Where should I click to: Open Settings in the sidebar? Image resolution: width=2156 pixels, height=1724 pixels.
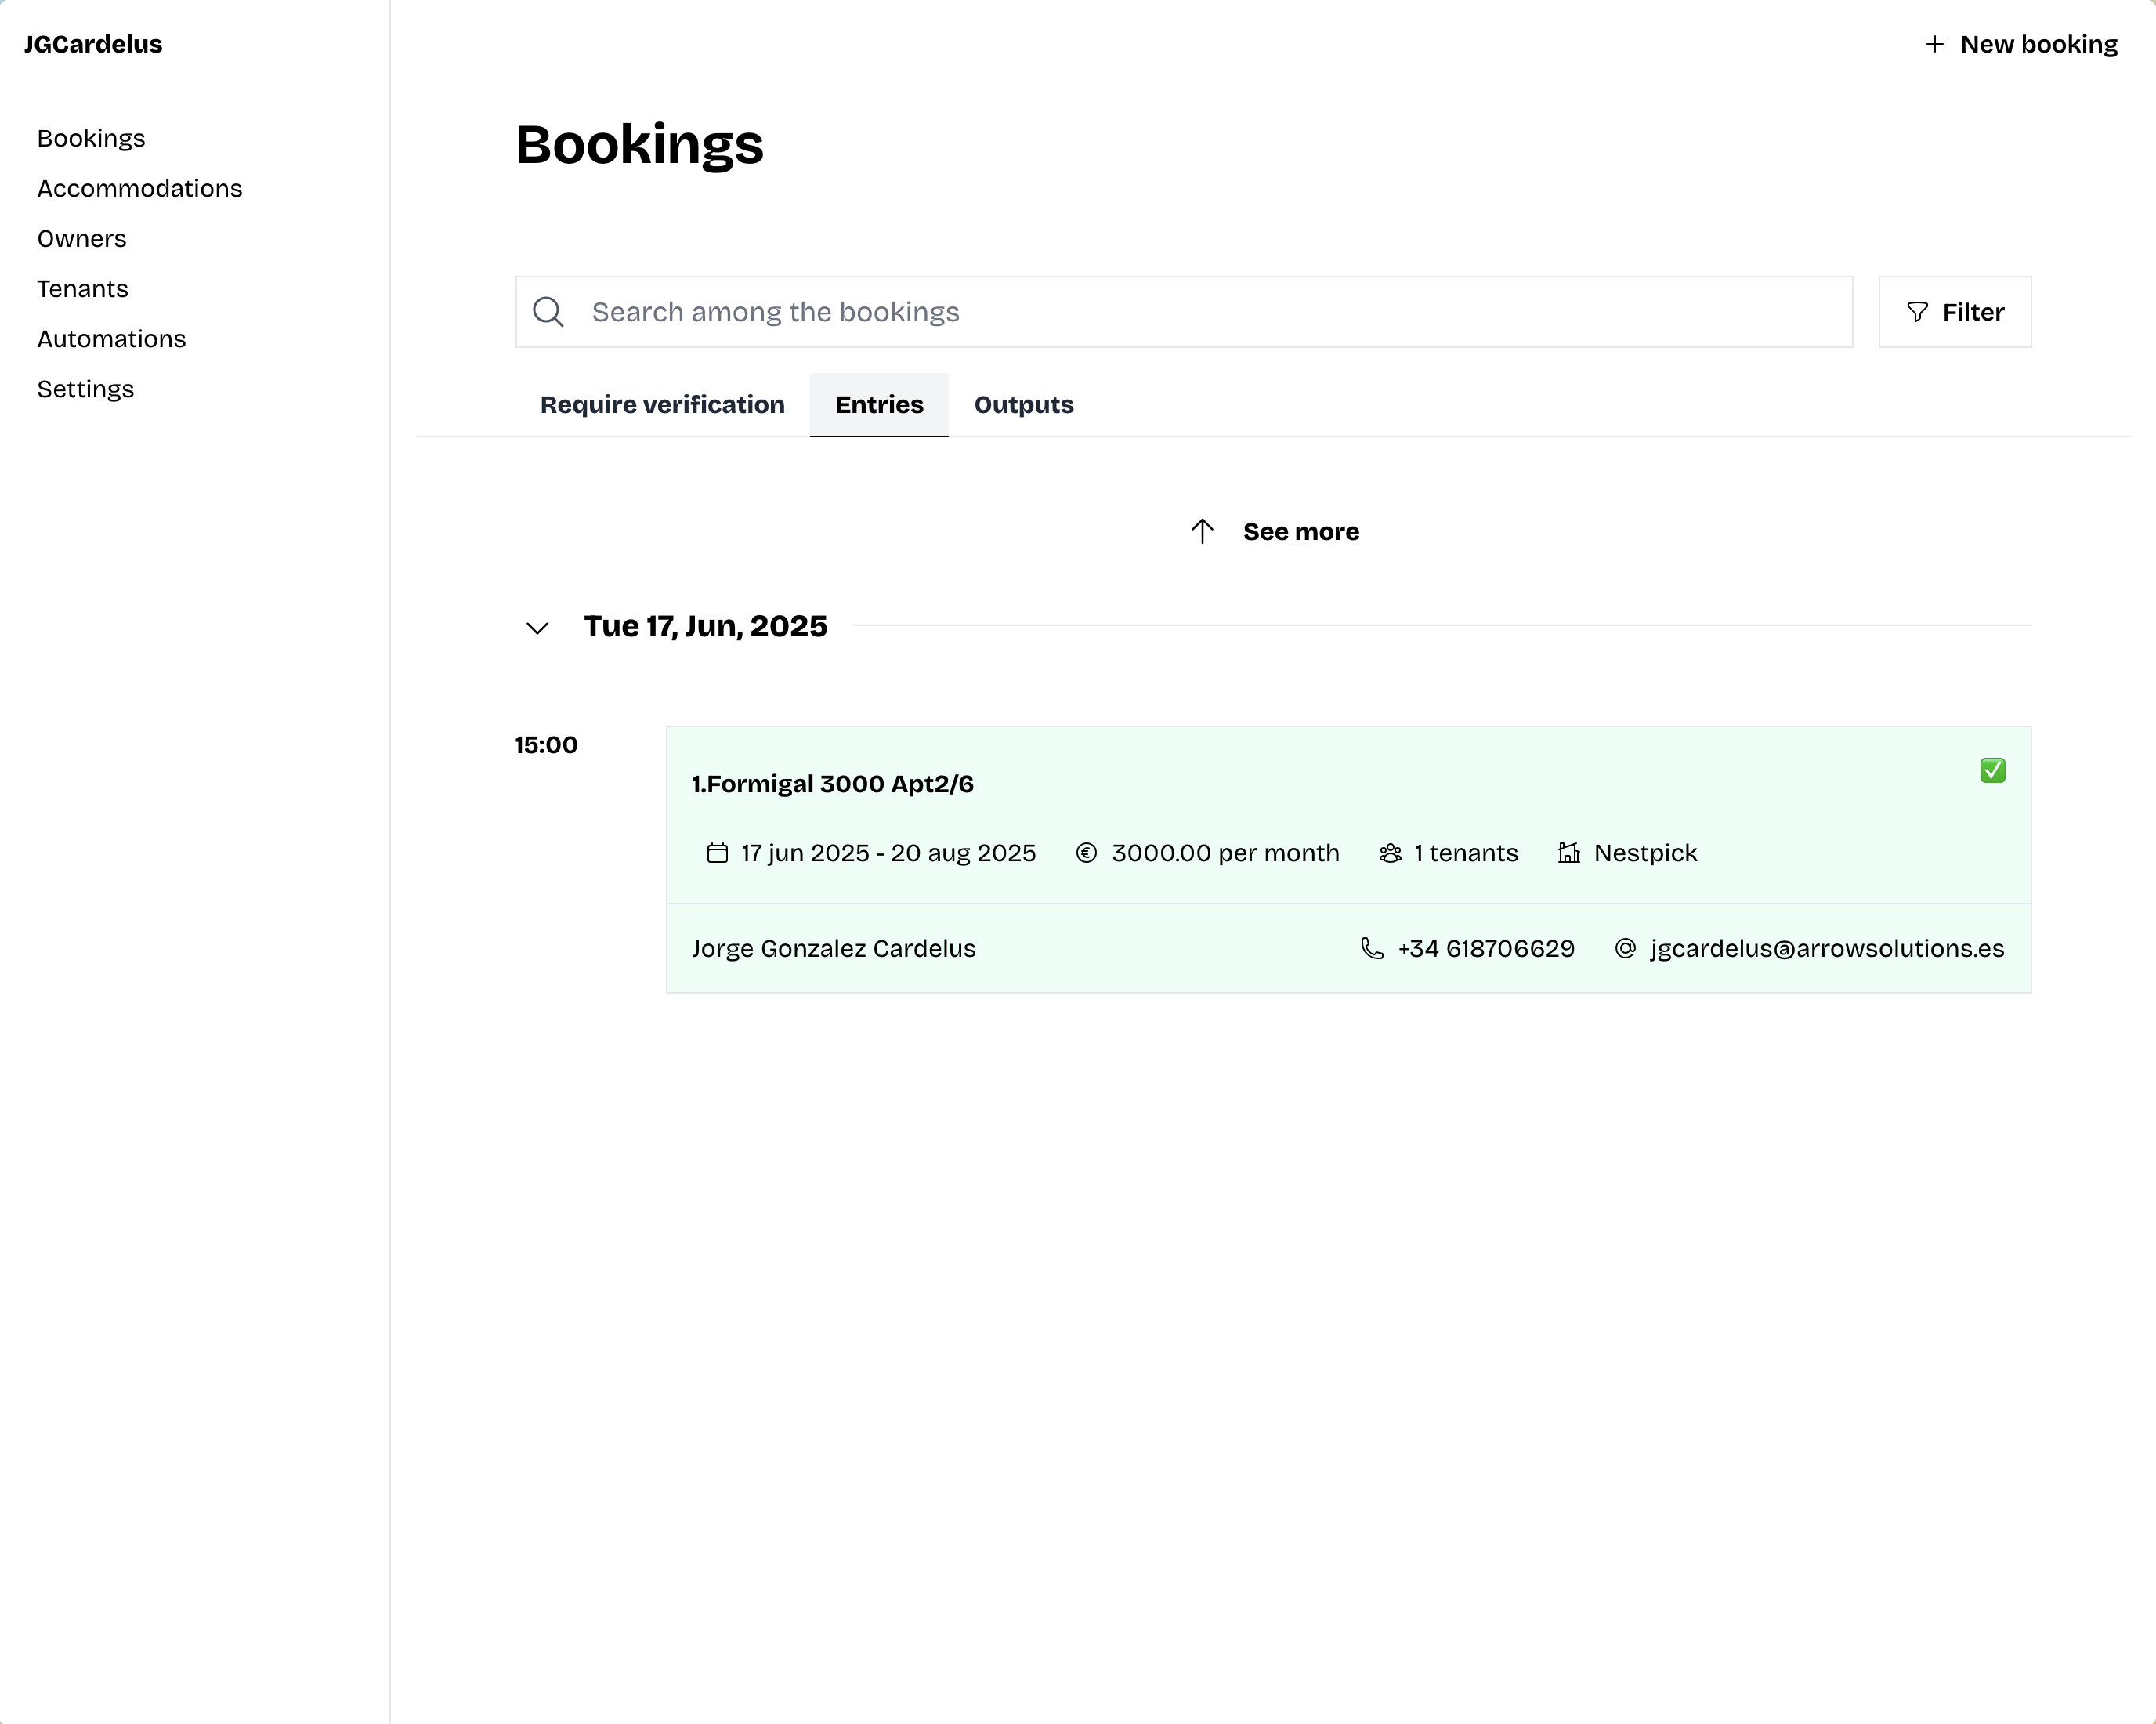tap(86, 389)
